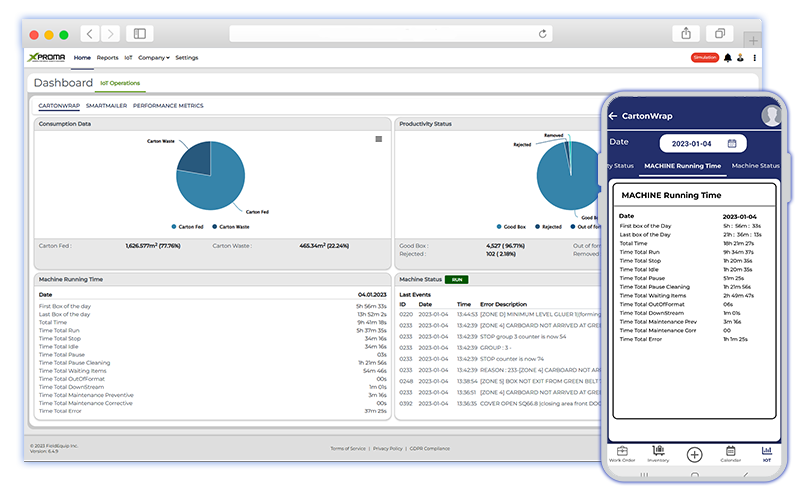Toggle the browser sidebar icon
The height and width of the screenshot is (500, 800).
click(x=140, y=34)
